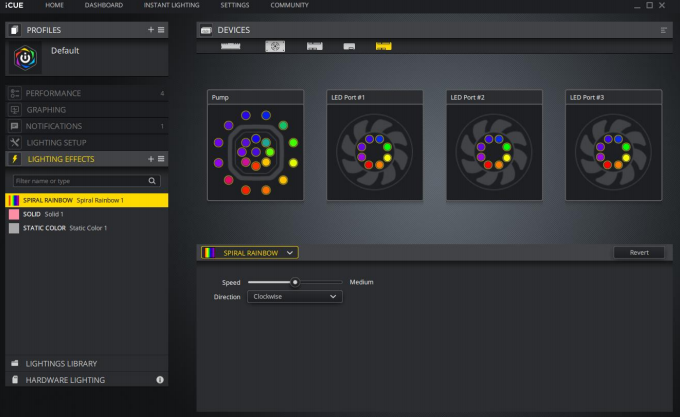Open the Spiral Rainbow effect type dropdown

(x=249, y=253)
